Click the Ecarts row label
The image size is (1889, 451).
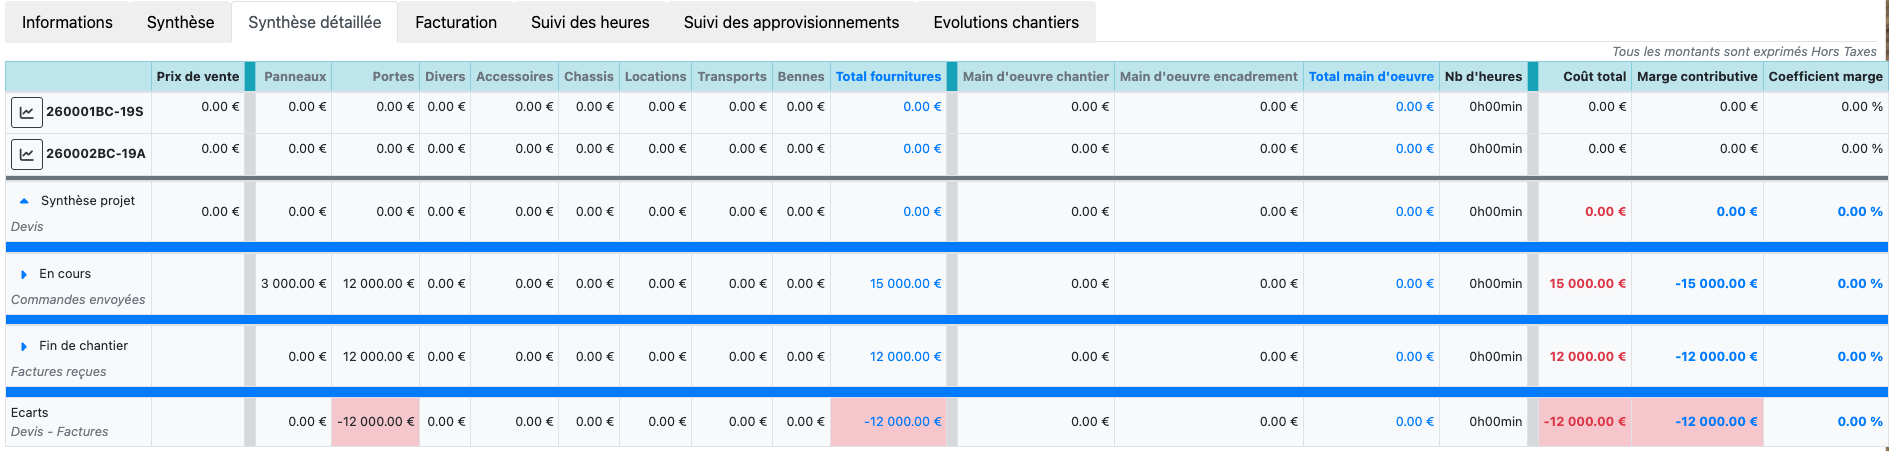click(x=30, y=413)
